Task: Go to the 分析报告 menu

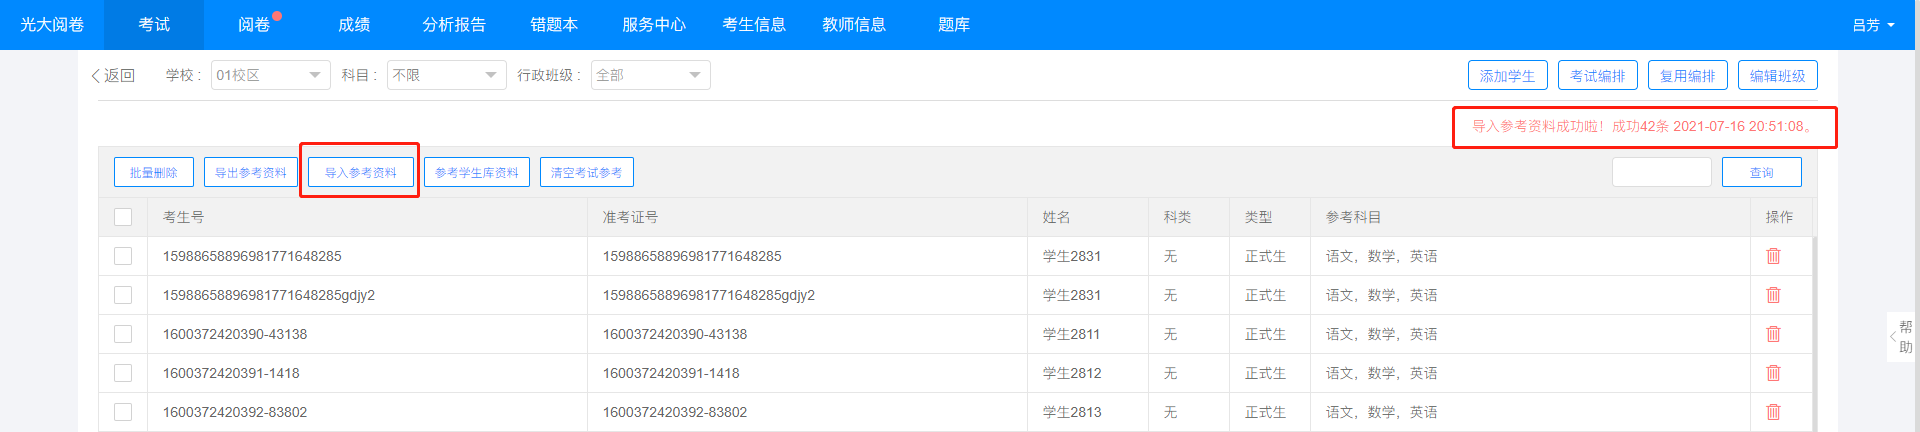Action: [x=453, y=25]
